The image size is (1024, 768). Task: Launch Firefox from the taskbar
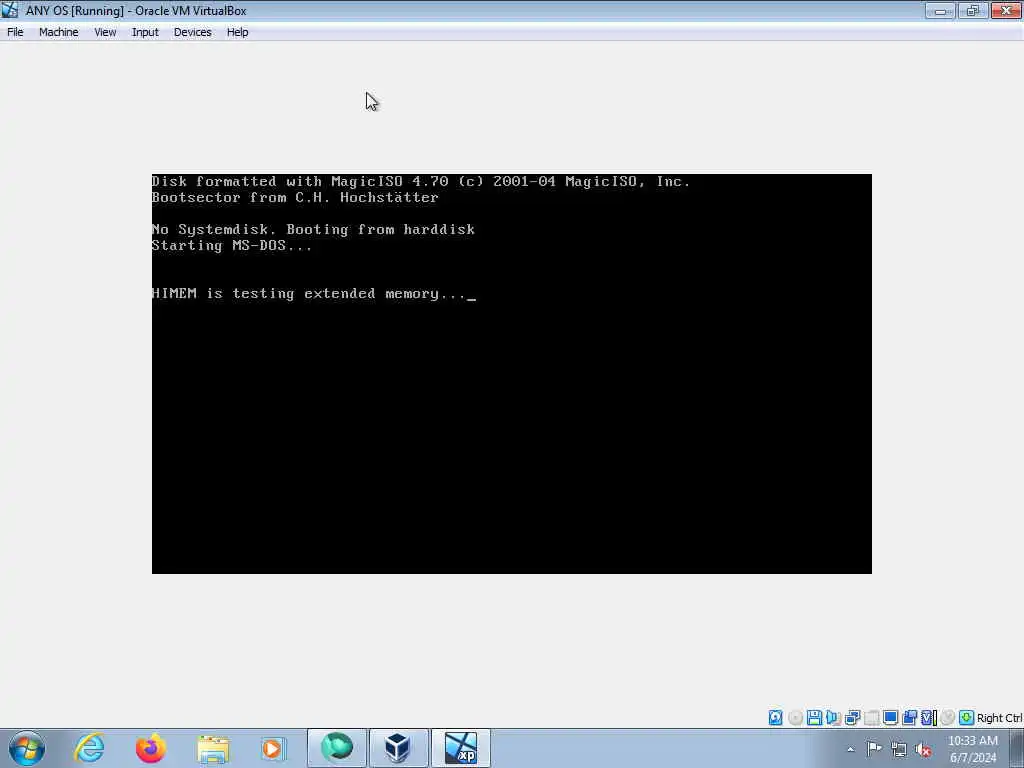[151, 748]
